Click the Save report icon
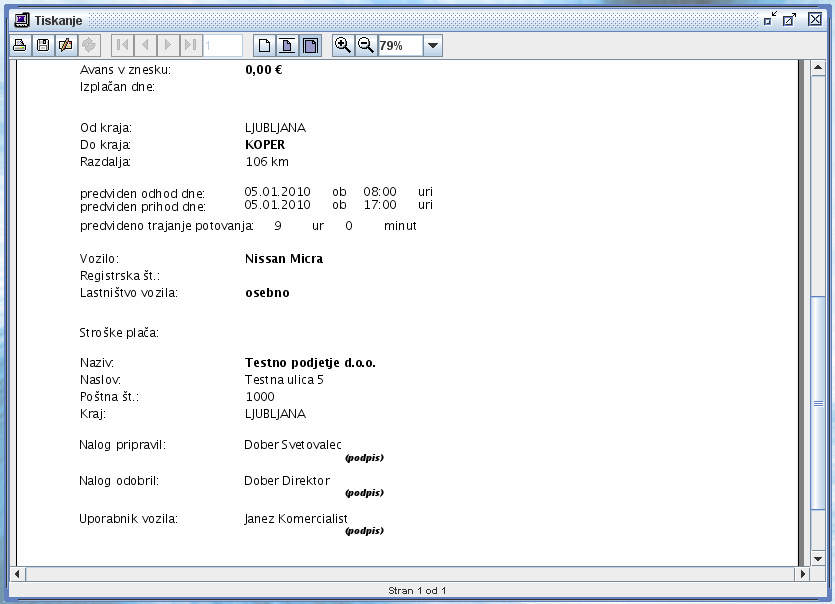The width and height of the screenshot is (835, 604). tap(43, 45)
